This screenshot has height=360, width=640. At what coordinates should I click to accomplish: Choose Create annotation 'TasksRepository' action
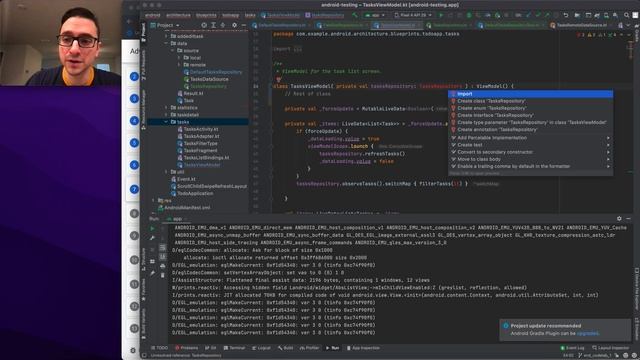coord(530,130)
